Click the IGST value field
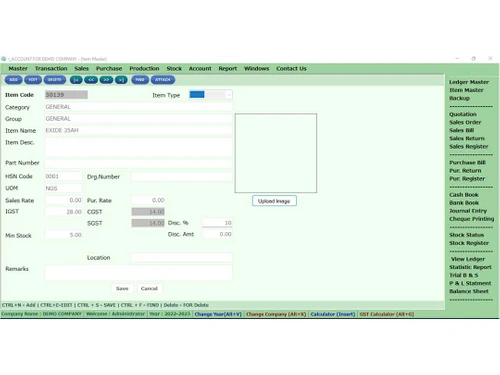500x375 pixels. pos(63,212)
